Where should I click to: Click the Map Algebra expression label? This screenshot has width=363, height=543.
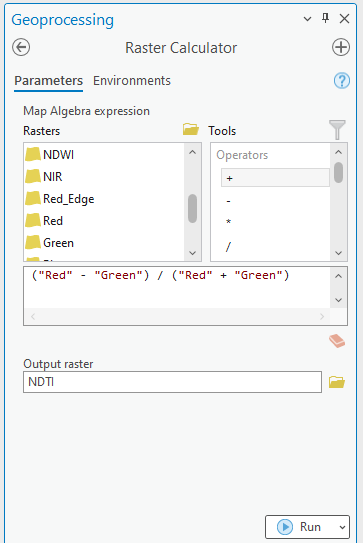pyautogui.click(x=86, y=111)
